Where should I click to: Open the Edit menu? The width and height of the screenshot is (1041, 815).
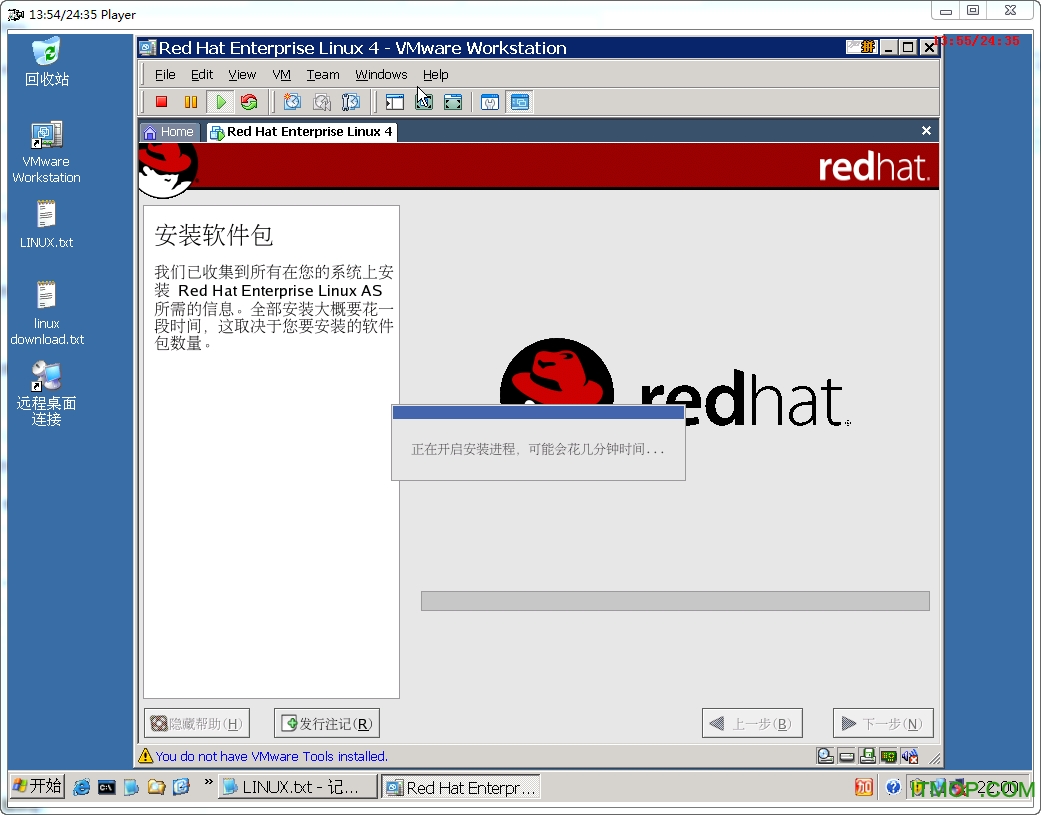point(202,74)
